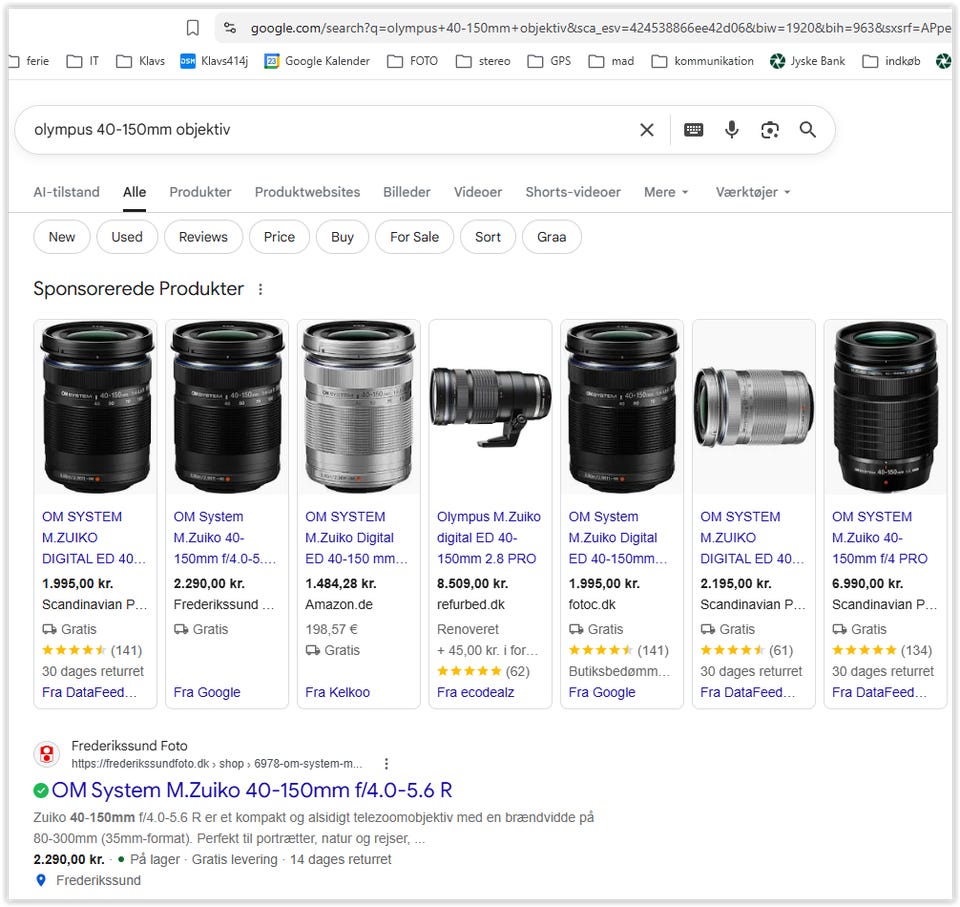Open the 8.509,00 kr. tripod-collar lens image
The width and height of the screenshot is (960, 907).
click(490, 407)
